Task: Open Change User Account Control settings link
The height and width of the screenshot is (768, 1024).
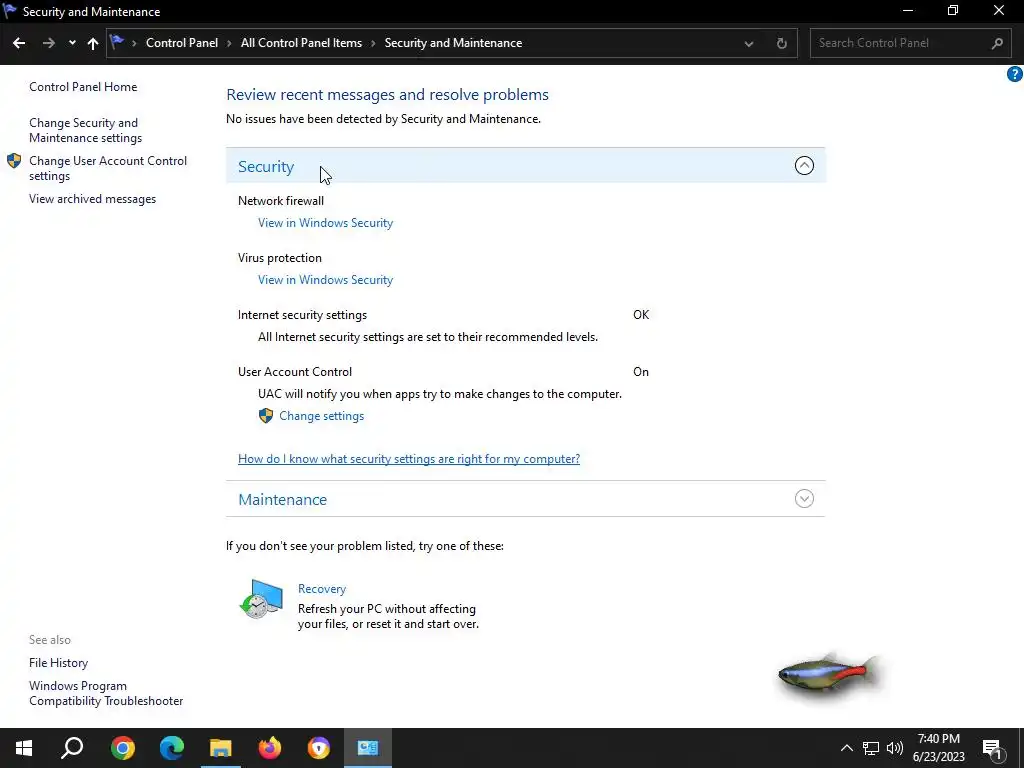Action: point(108,168)
